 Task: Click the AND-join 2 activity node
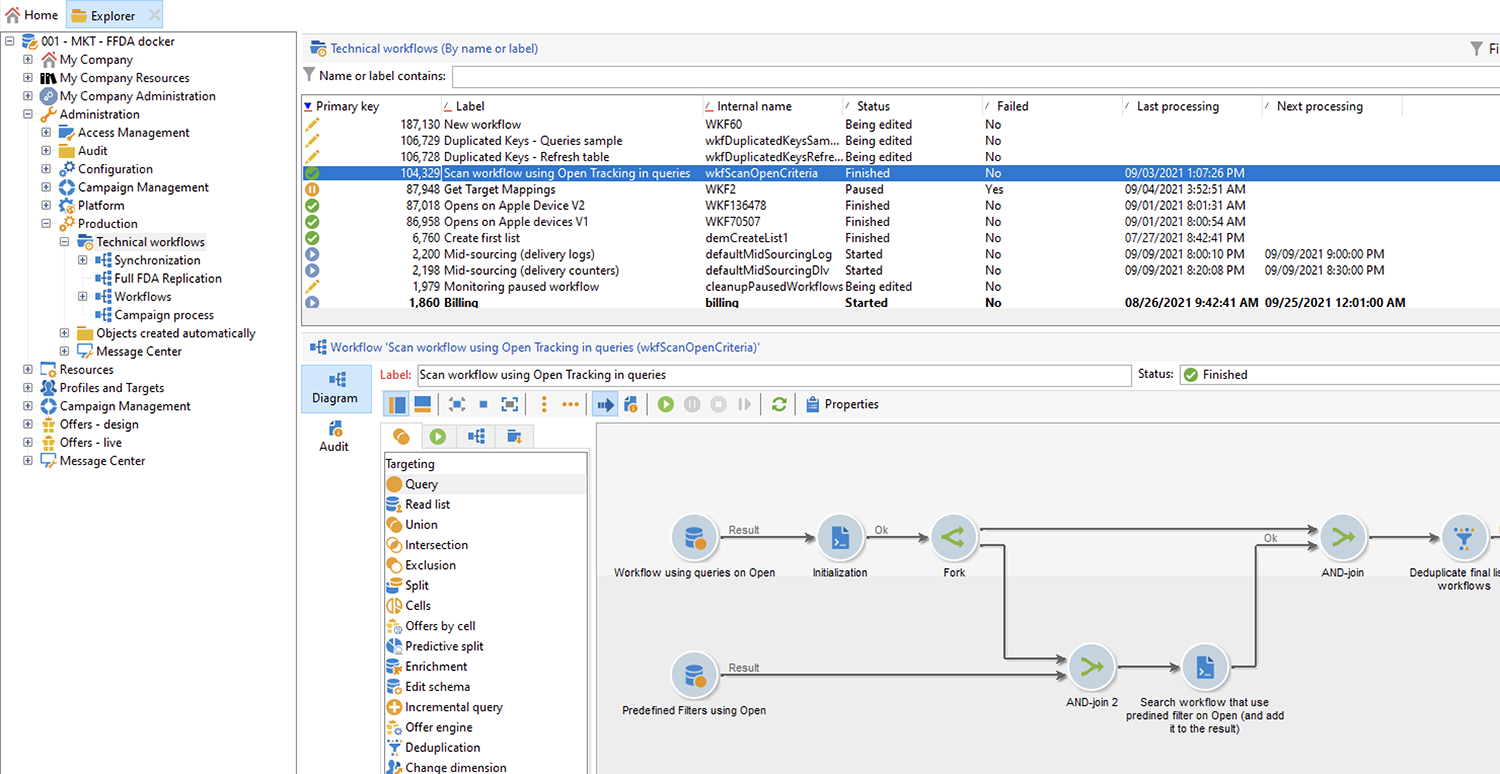tap(1091, 668)
